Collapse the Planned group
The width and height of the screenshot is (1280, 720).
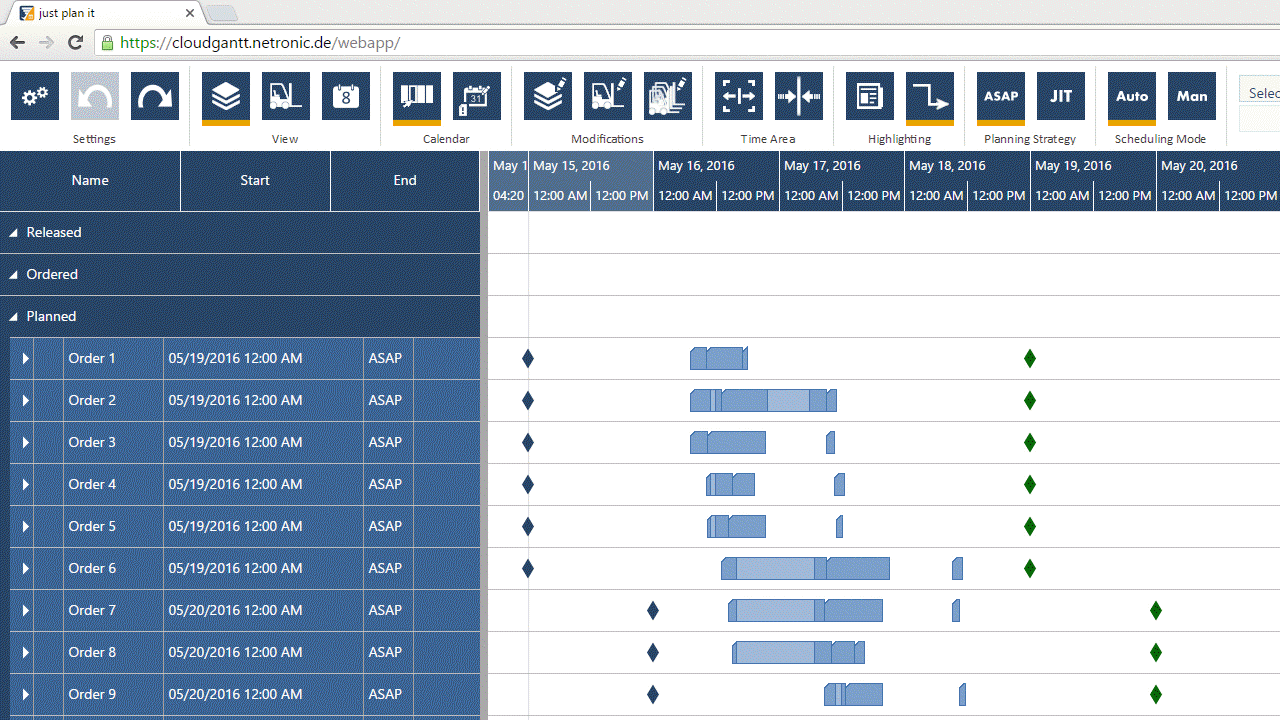14,317
